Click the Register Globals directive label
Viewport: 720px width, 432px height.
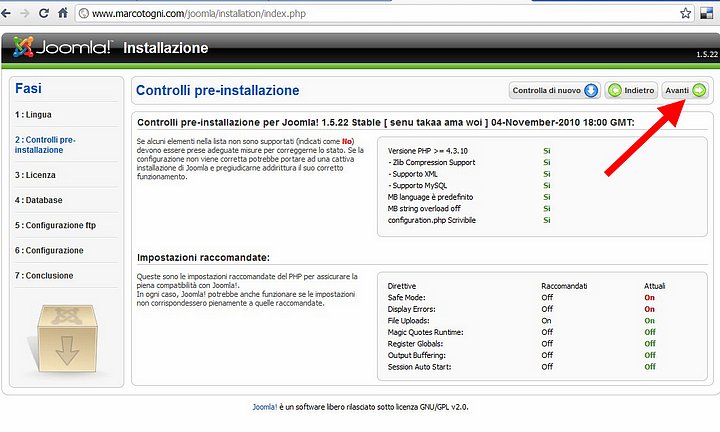416,343
